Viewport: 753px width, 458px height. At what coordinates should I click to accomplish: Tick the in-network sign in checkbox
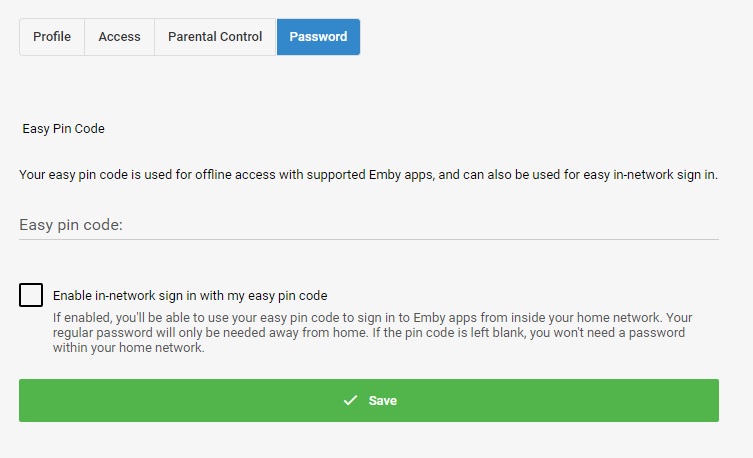[31, 295]
